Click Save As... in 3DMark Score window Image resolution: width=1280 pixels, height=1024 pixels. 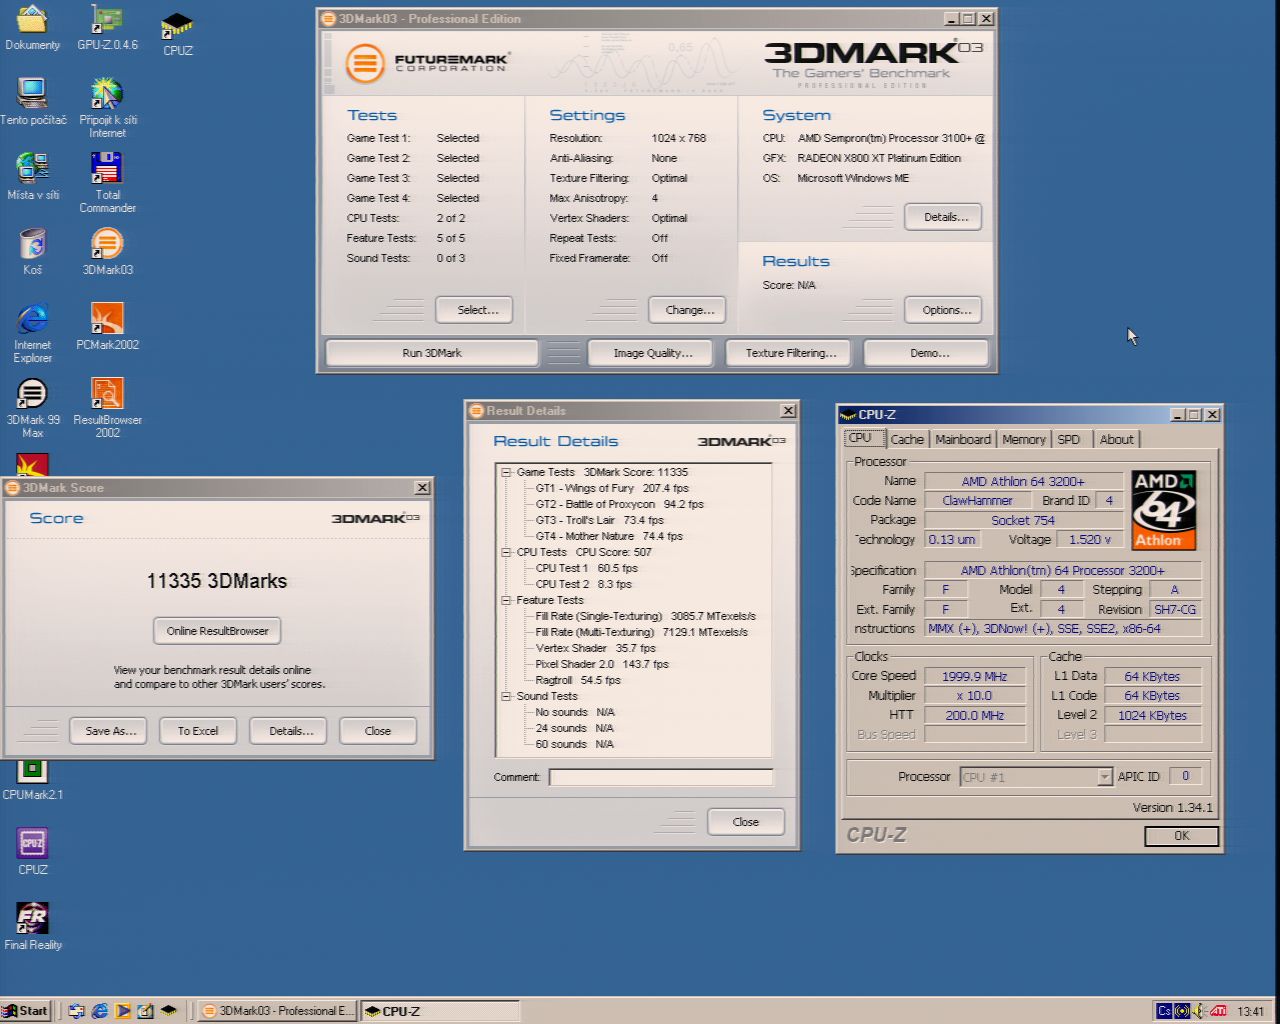tap(110, 731)
